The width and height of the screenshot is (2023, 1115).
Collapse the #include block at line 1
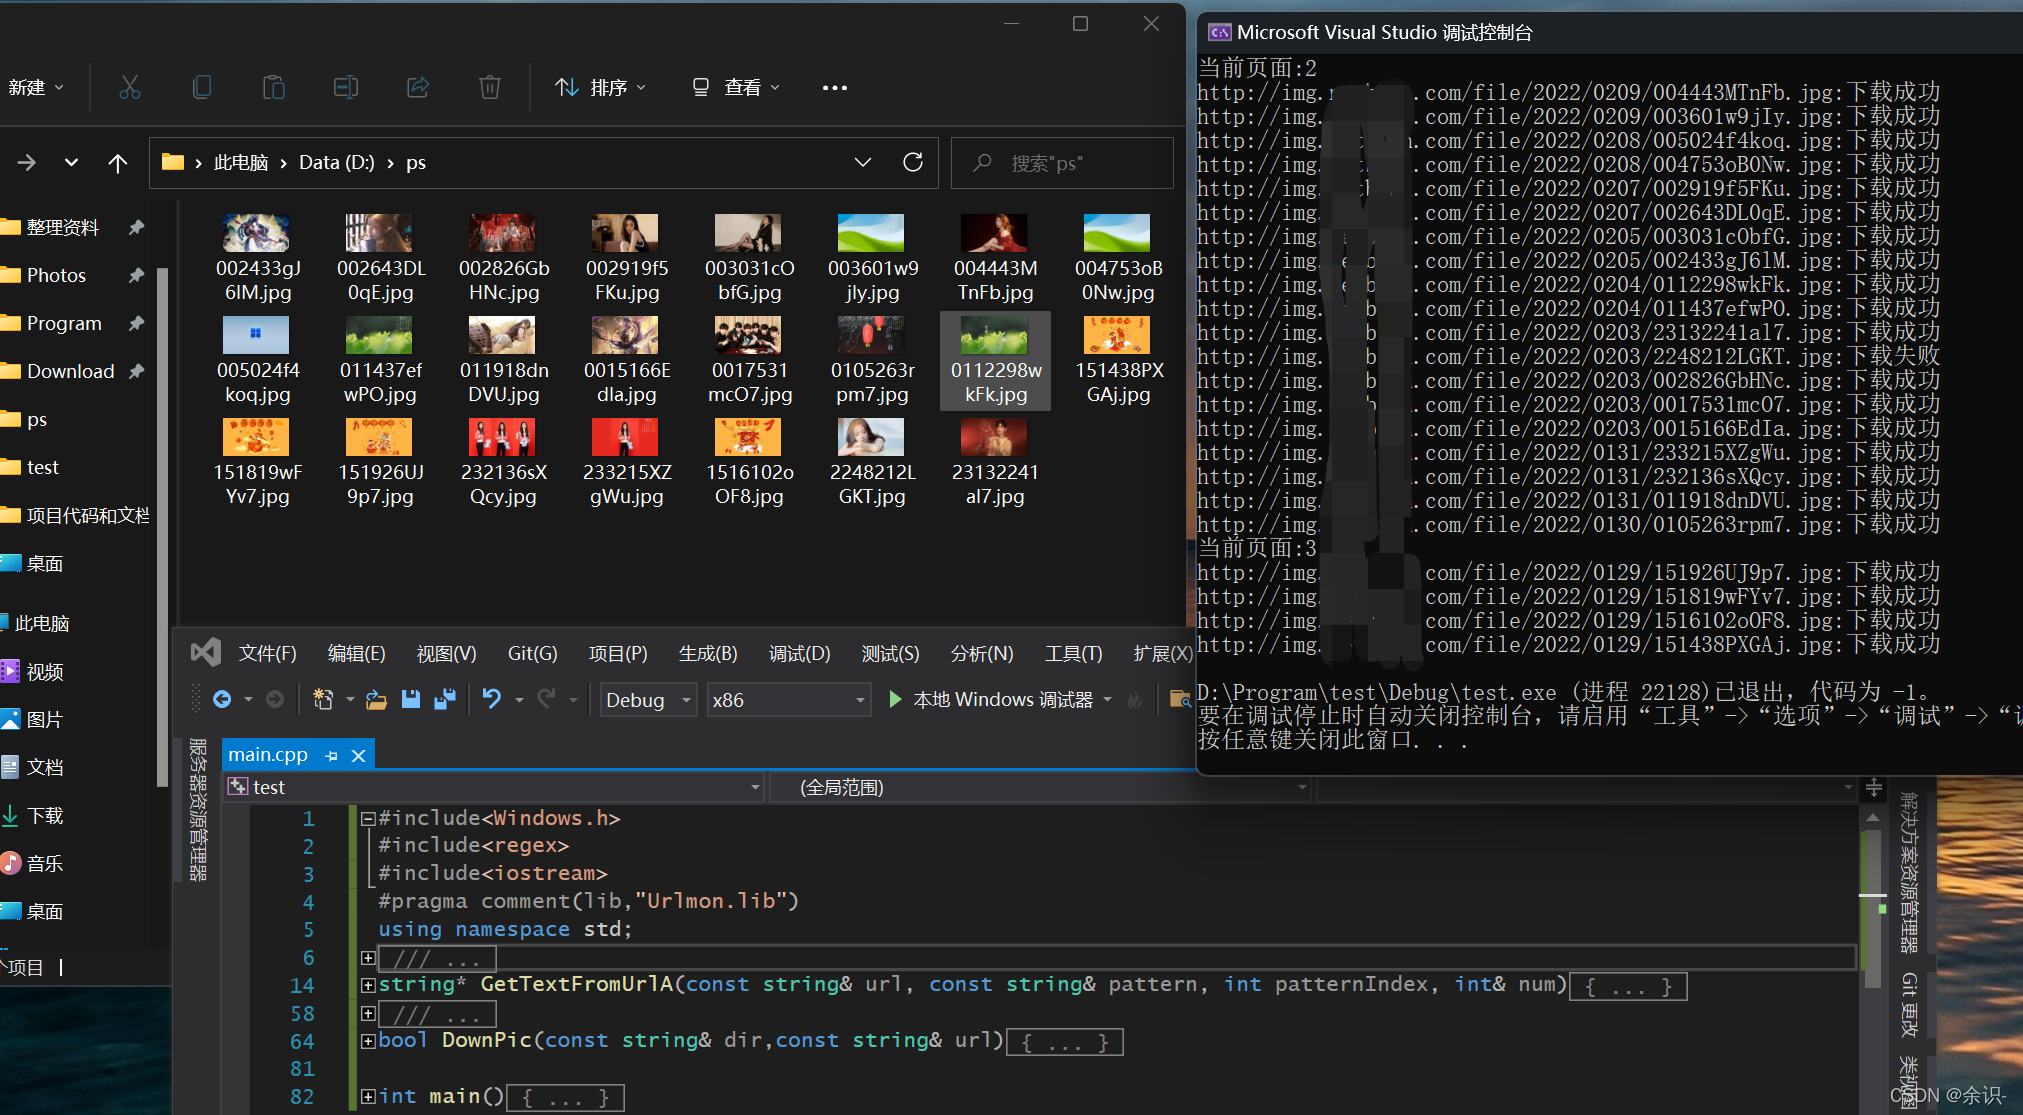tap(368, 819)
